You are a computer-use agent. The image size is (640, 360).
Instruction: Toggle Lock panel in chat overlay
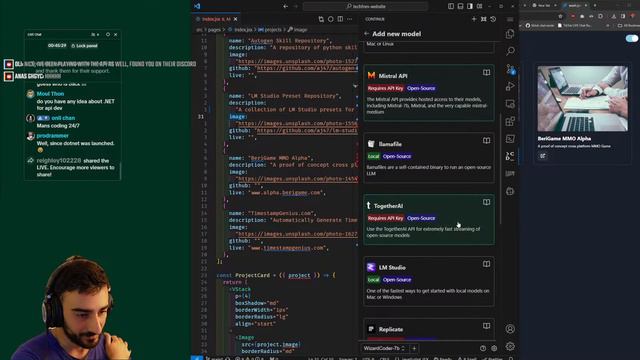(84, 46)
